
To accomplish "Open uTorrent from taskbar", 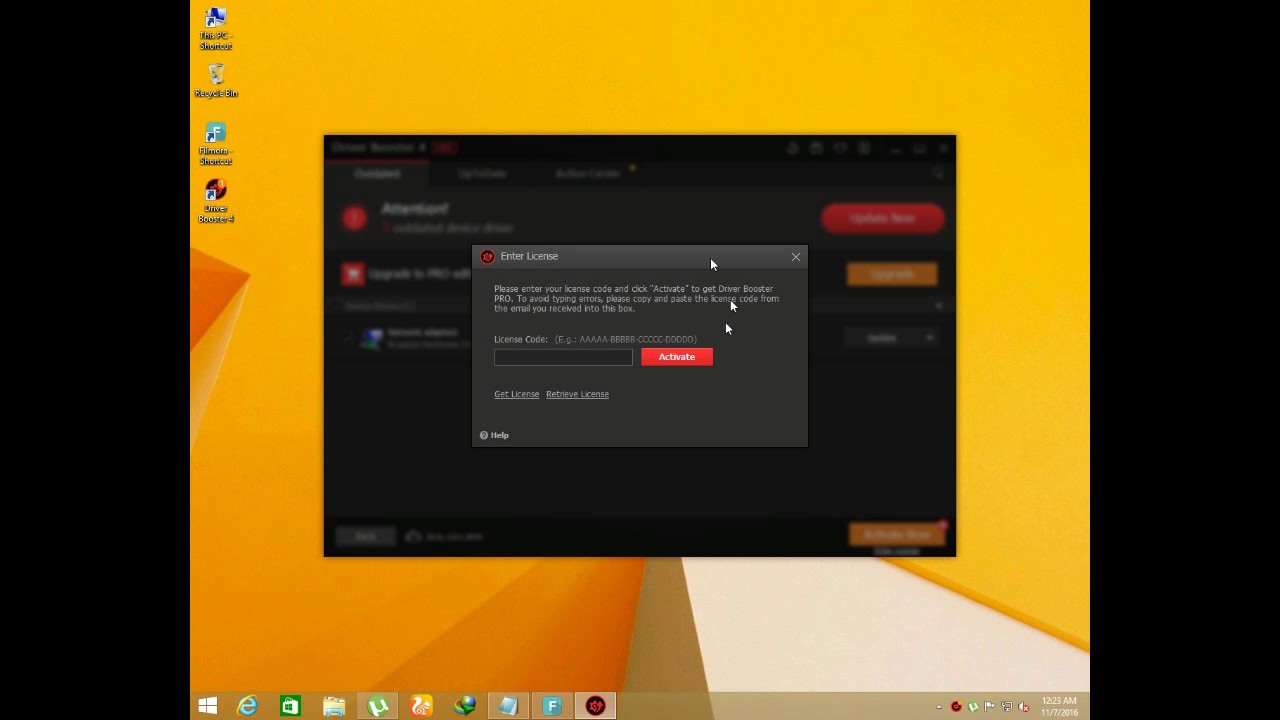I will pyautogui.click(x=378, y=706).
